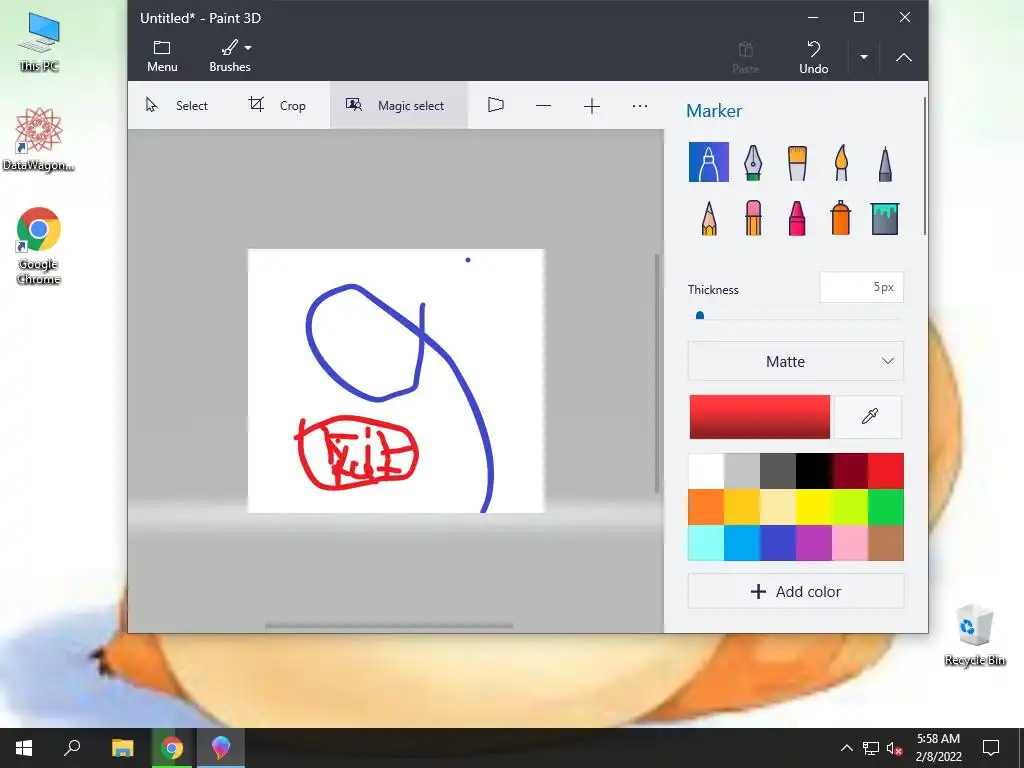The height and width of the screenshot is (768, 1024).
Task: Pick the purple color swatch
Action: (x=814, y=543)
